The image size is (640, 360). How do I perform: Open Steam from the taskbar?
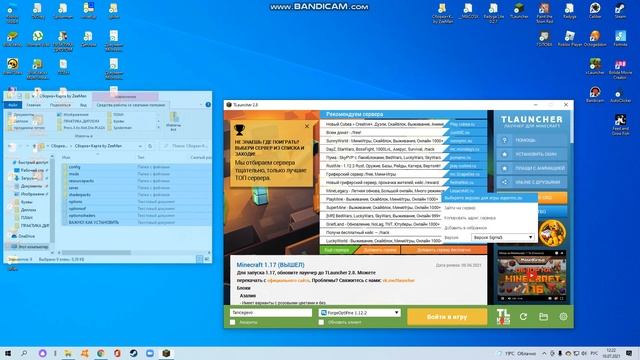click(133, 353)
